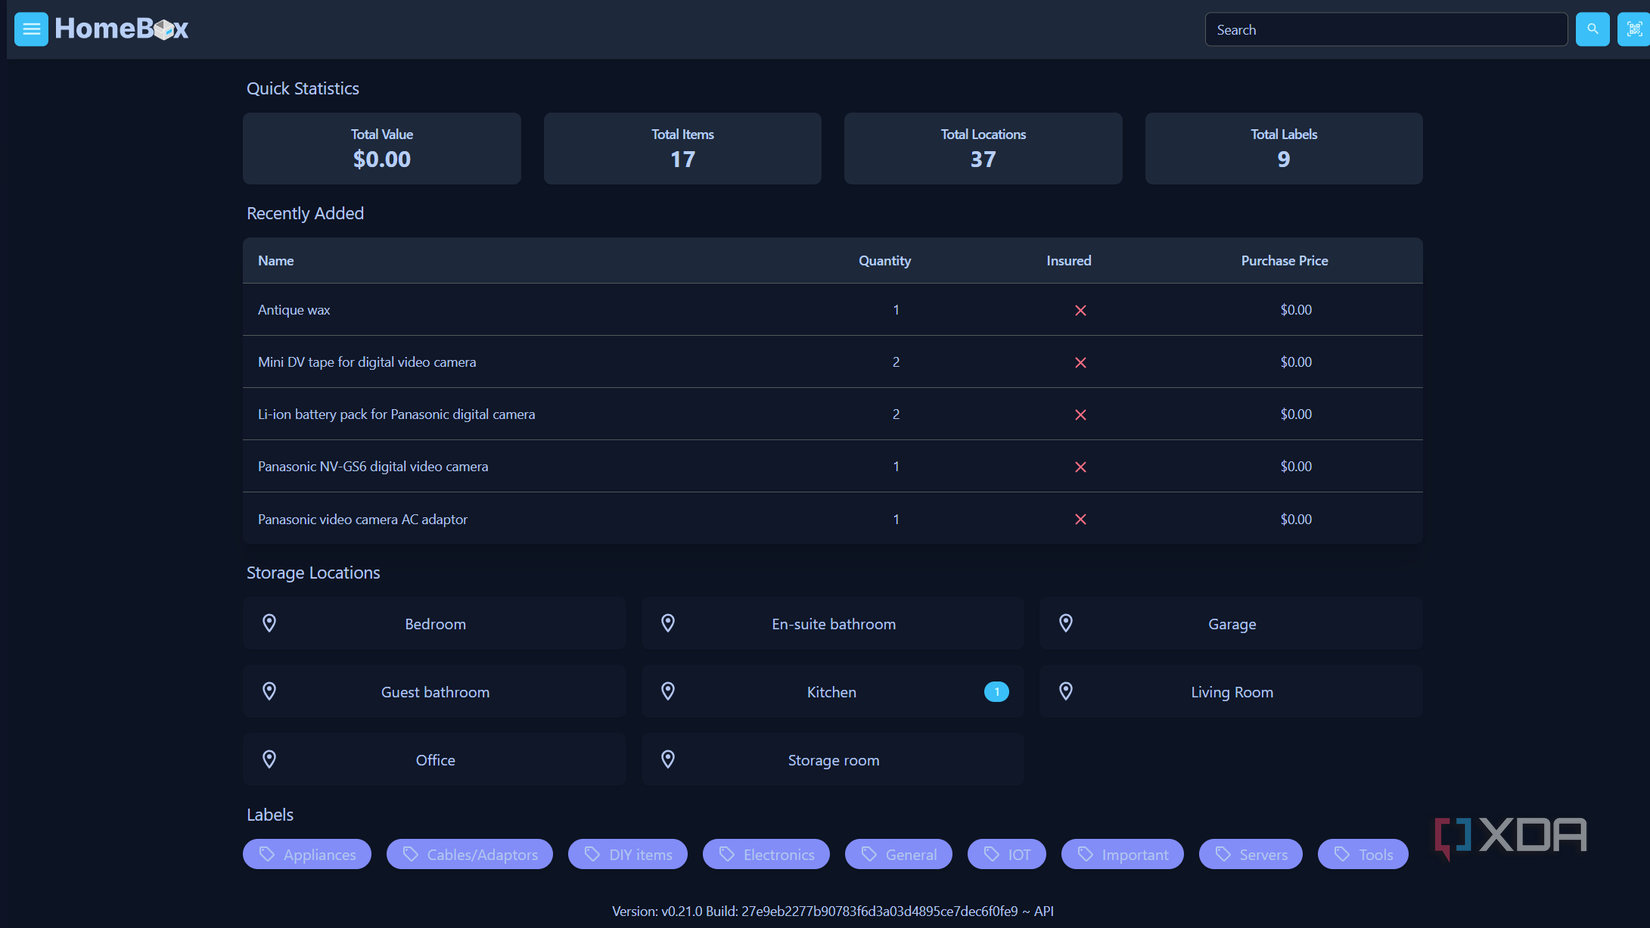The width and height of the screenshot is (1650, 928).
Task: Select the Appliances label
Action: pyautogui.click(x=307, y=854)
